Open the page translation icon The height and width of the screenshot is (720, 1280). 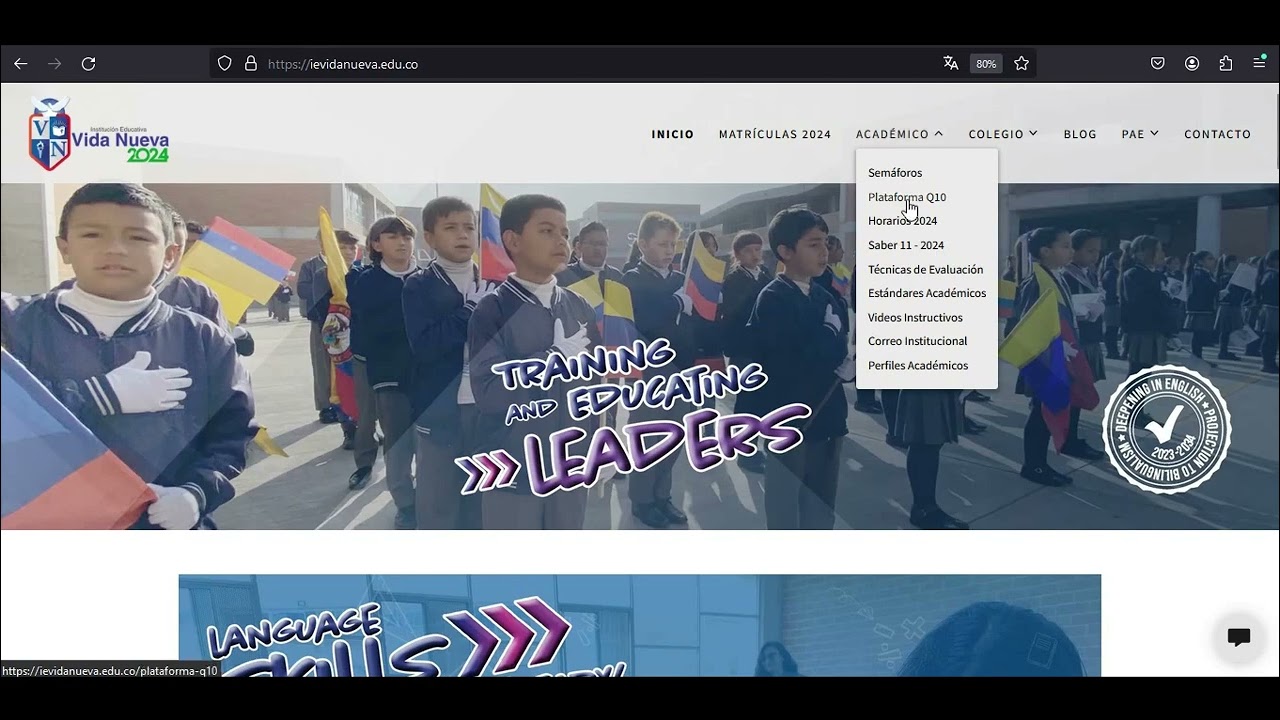[951, 64]
